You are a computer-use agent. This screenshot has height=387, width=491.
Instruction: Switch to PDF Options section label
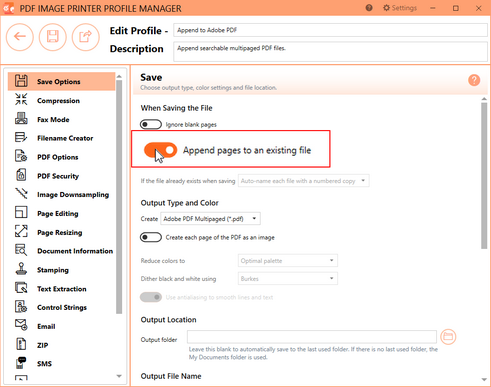[58, 157]
